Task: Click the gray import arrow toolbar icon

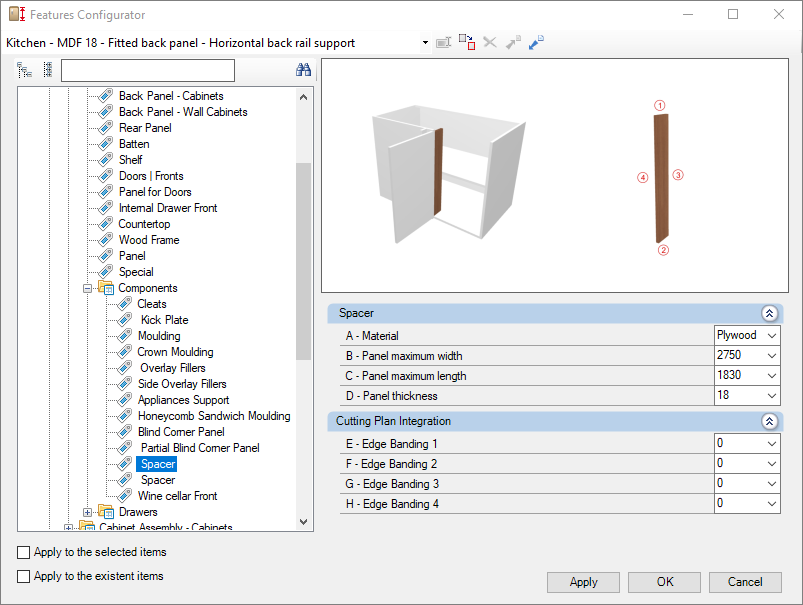Action: [x=513, y=43]
